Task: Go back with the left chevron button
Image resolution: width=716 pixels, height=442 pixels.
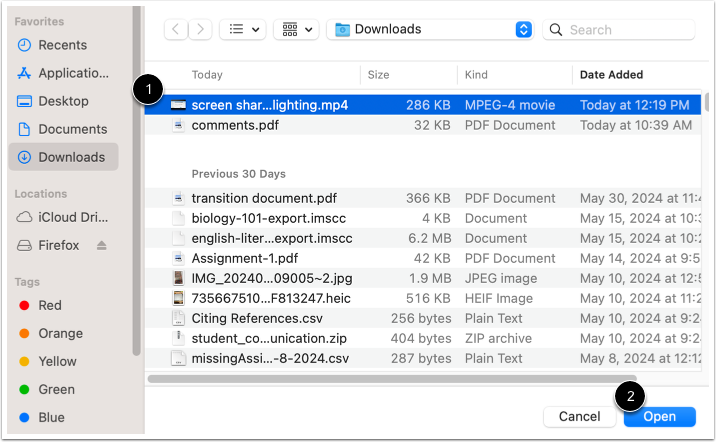Action: (176, 30)
